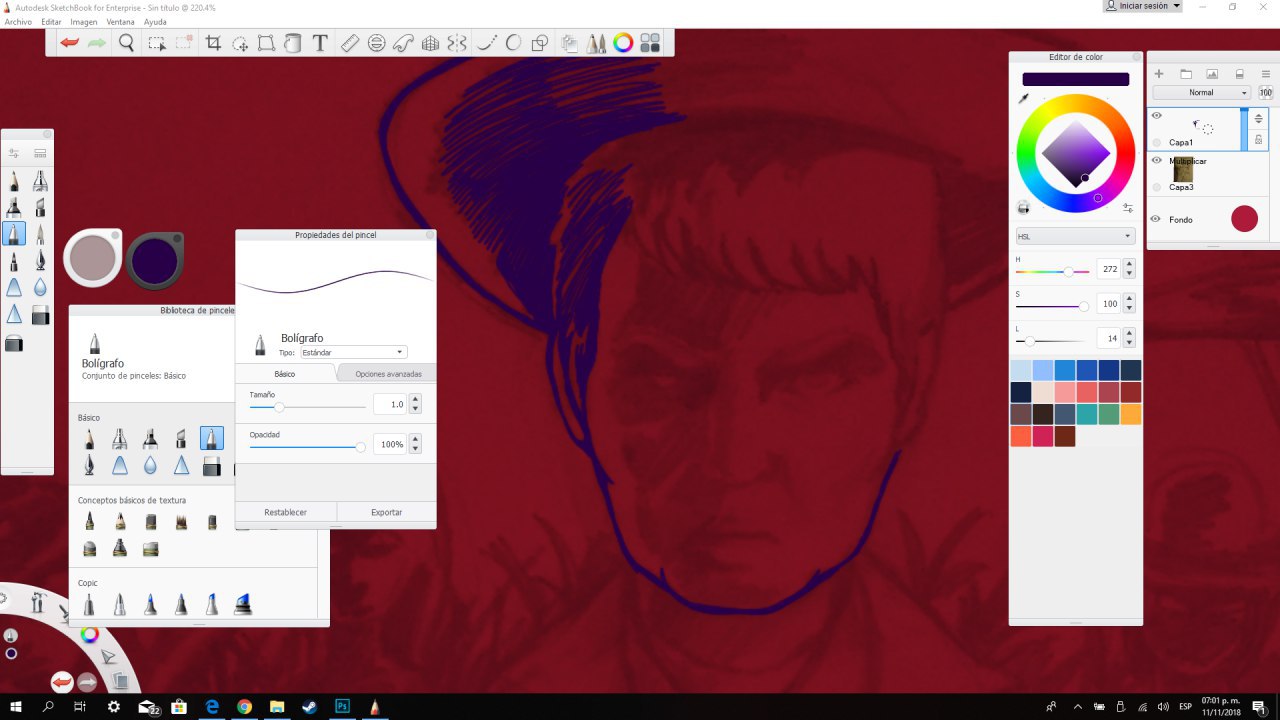This screenshot has height=720, width=1280.
Task: Decrease the S saturation value stepper
Action: (1129, 309)
